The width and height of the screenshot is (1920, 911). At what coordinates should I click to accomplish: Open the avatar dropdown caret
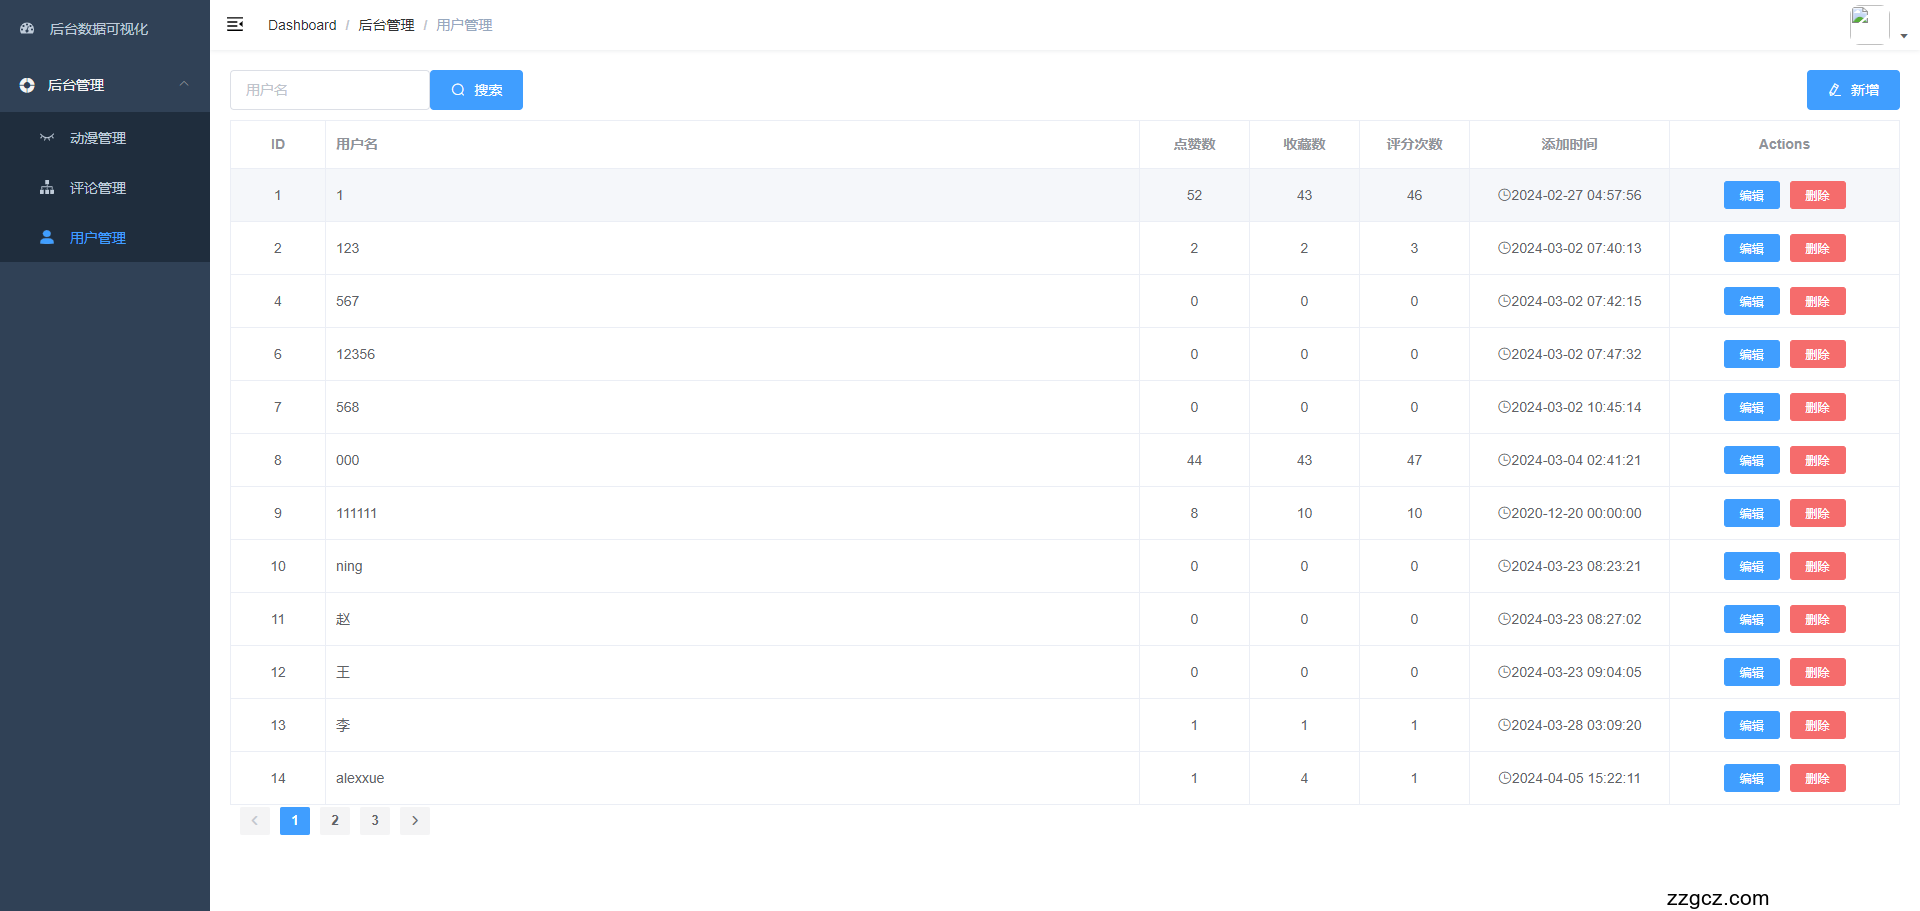point(1904,35)
